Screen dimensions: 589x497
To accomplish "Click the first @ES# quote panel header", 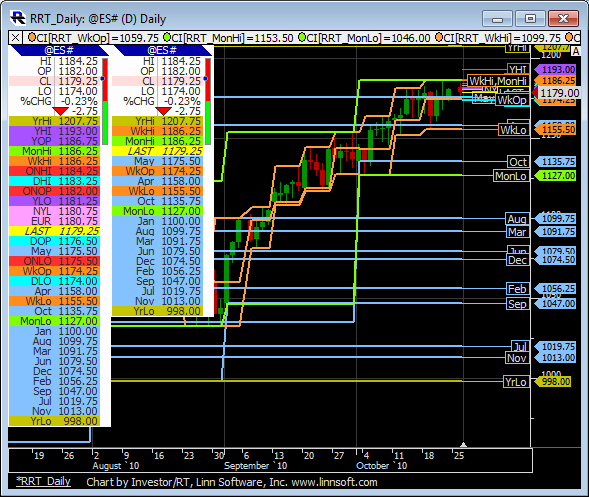I will [x=59, y=50].
